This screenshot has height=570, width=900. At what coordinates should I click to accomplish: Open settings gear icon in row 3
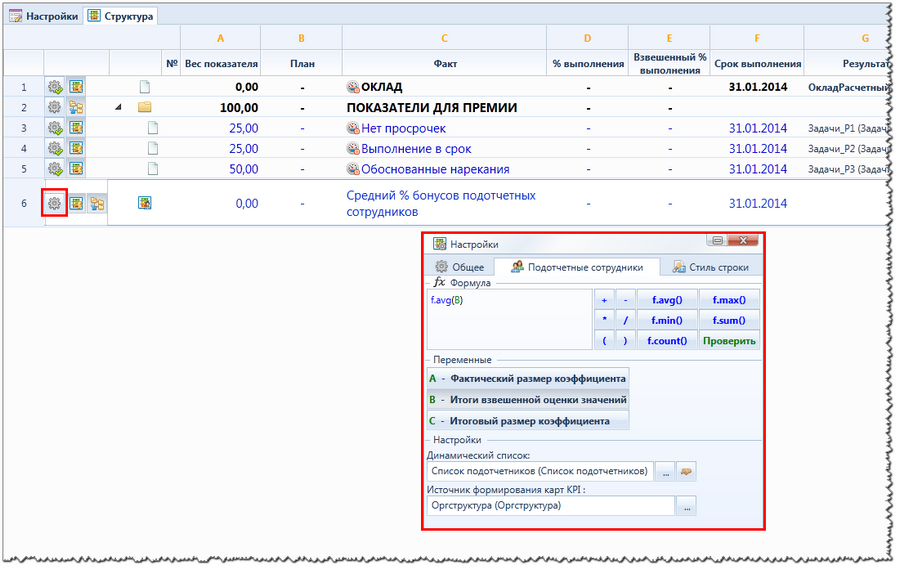click(55, 128)
